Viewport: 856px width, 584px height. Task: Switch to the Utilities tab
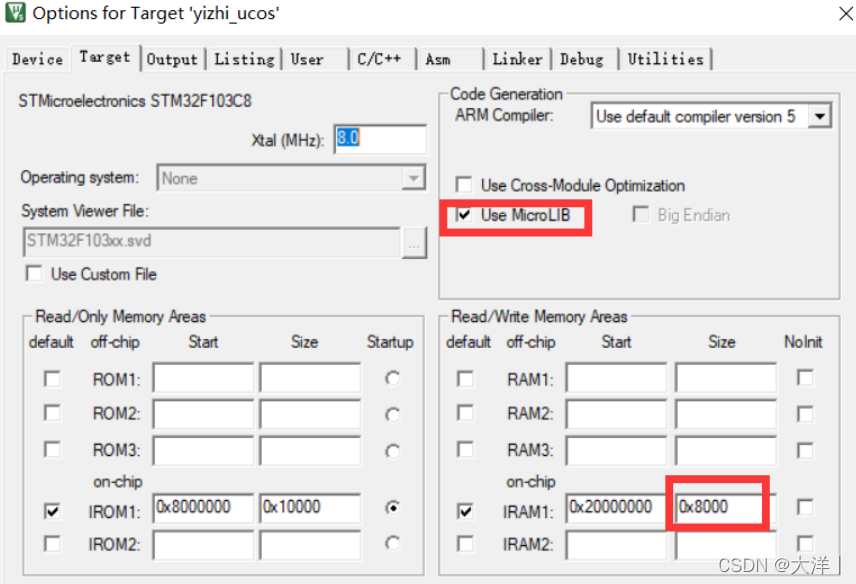(x=665, y=59)
